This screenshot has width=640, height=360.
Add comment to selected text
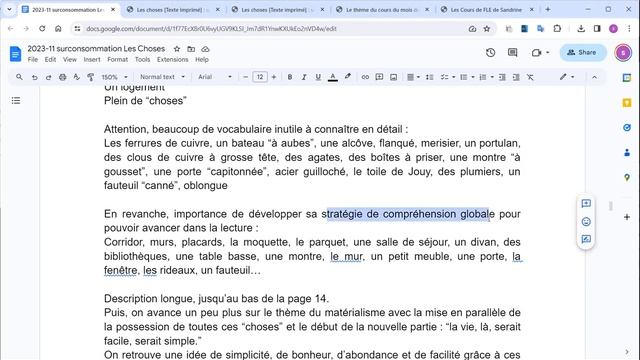coord(586,203)
